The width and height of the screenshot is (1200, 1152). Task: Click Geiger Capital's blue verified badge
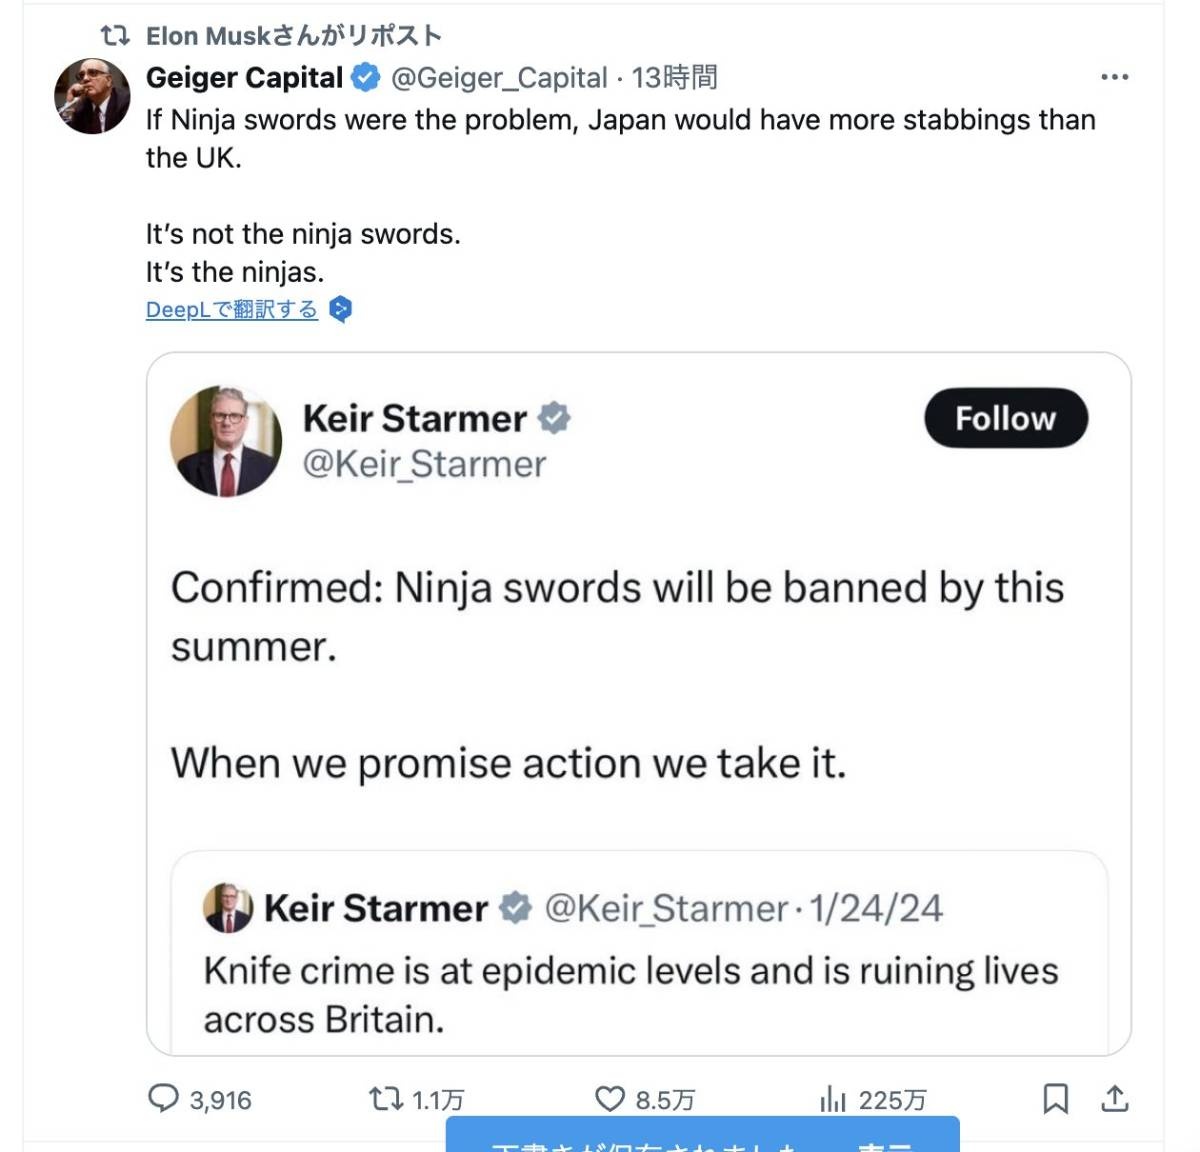click(365, 77)
